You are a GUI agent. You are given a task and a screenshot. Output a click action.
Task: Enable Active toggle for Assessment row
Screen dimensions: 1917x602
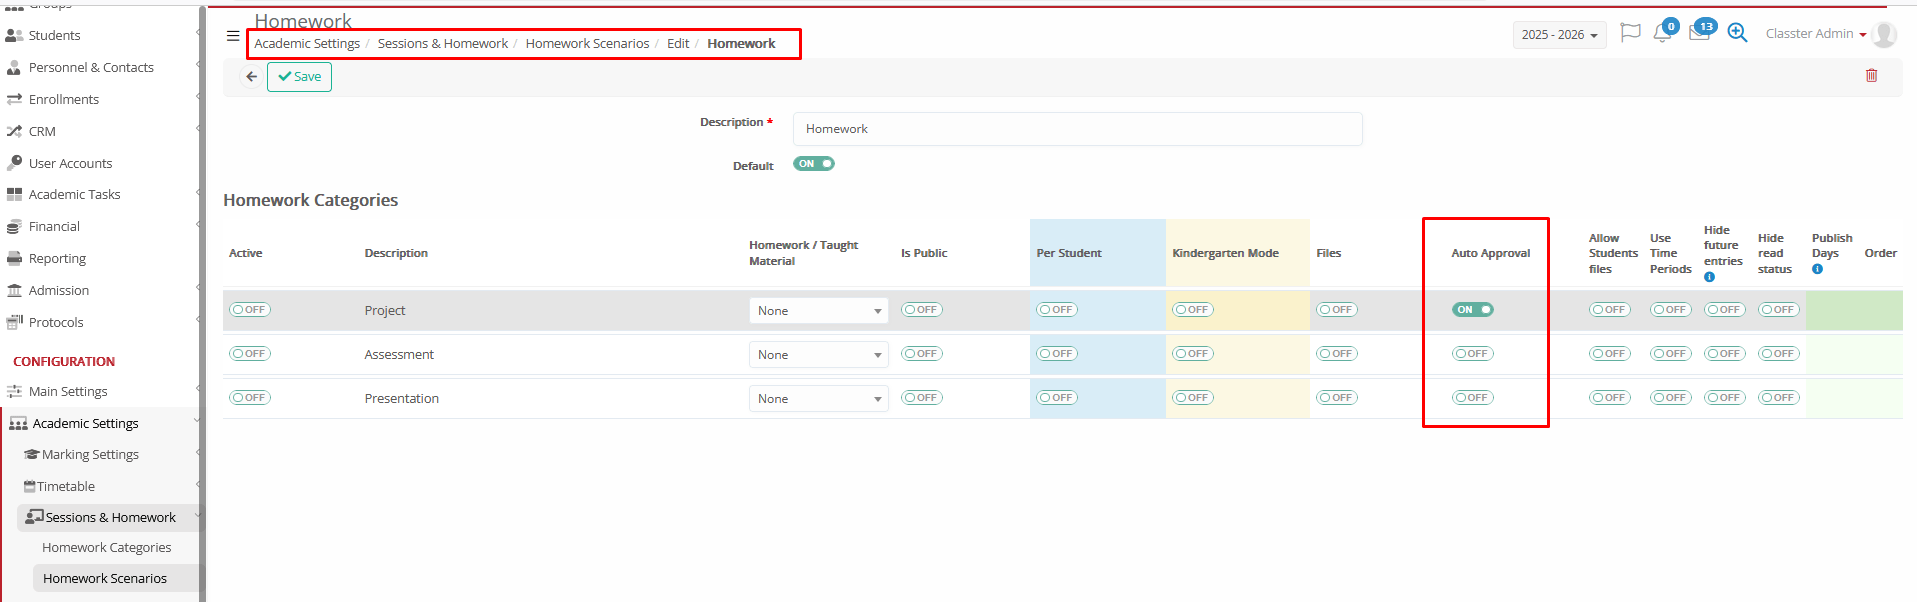point(250,354)
